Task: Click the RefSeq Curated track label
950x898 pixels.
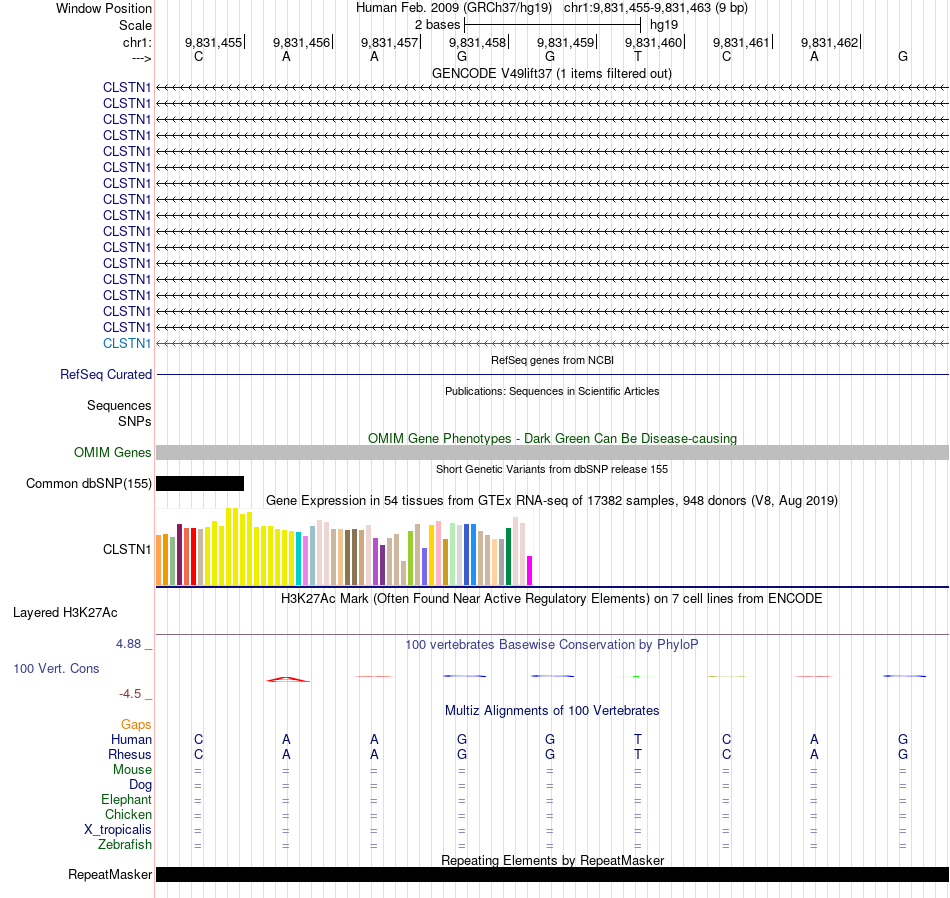Action: coord(105,374)
